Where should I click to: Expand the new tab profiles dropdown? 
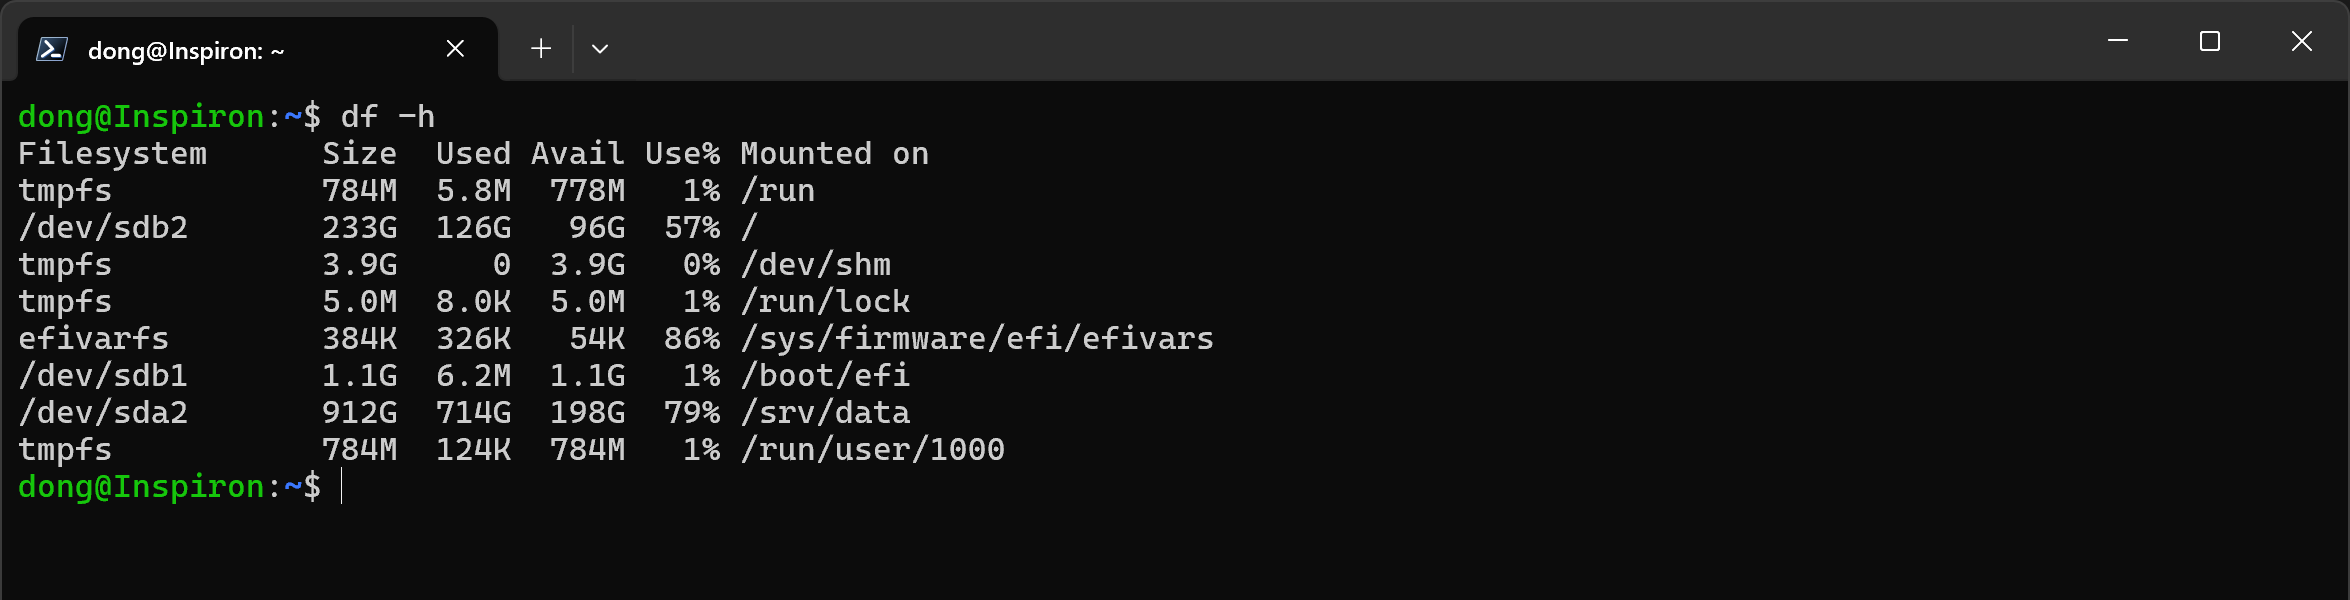[x=600, y=49]
